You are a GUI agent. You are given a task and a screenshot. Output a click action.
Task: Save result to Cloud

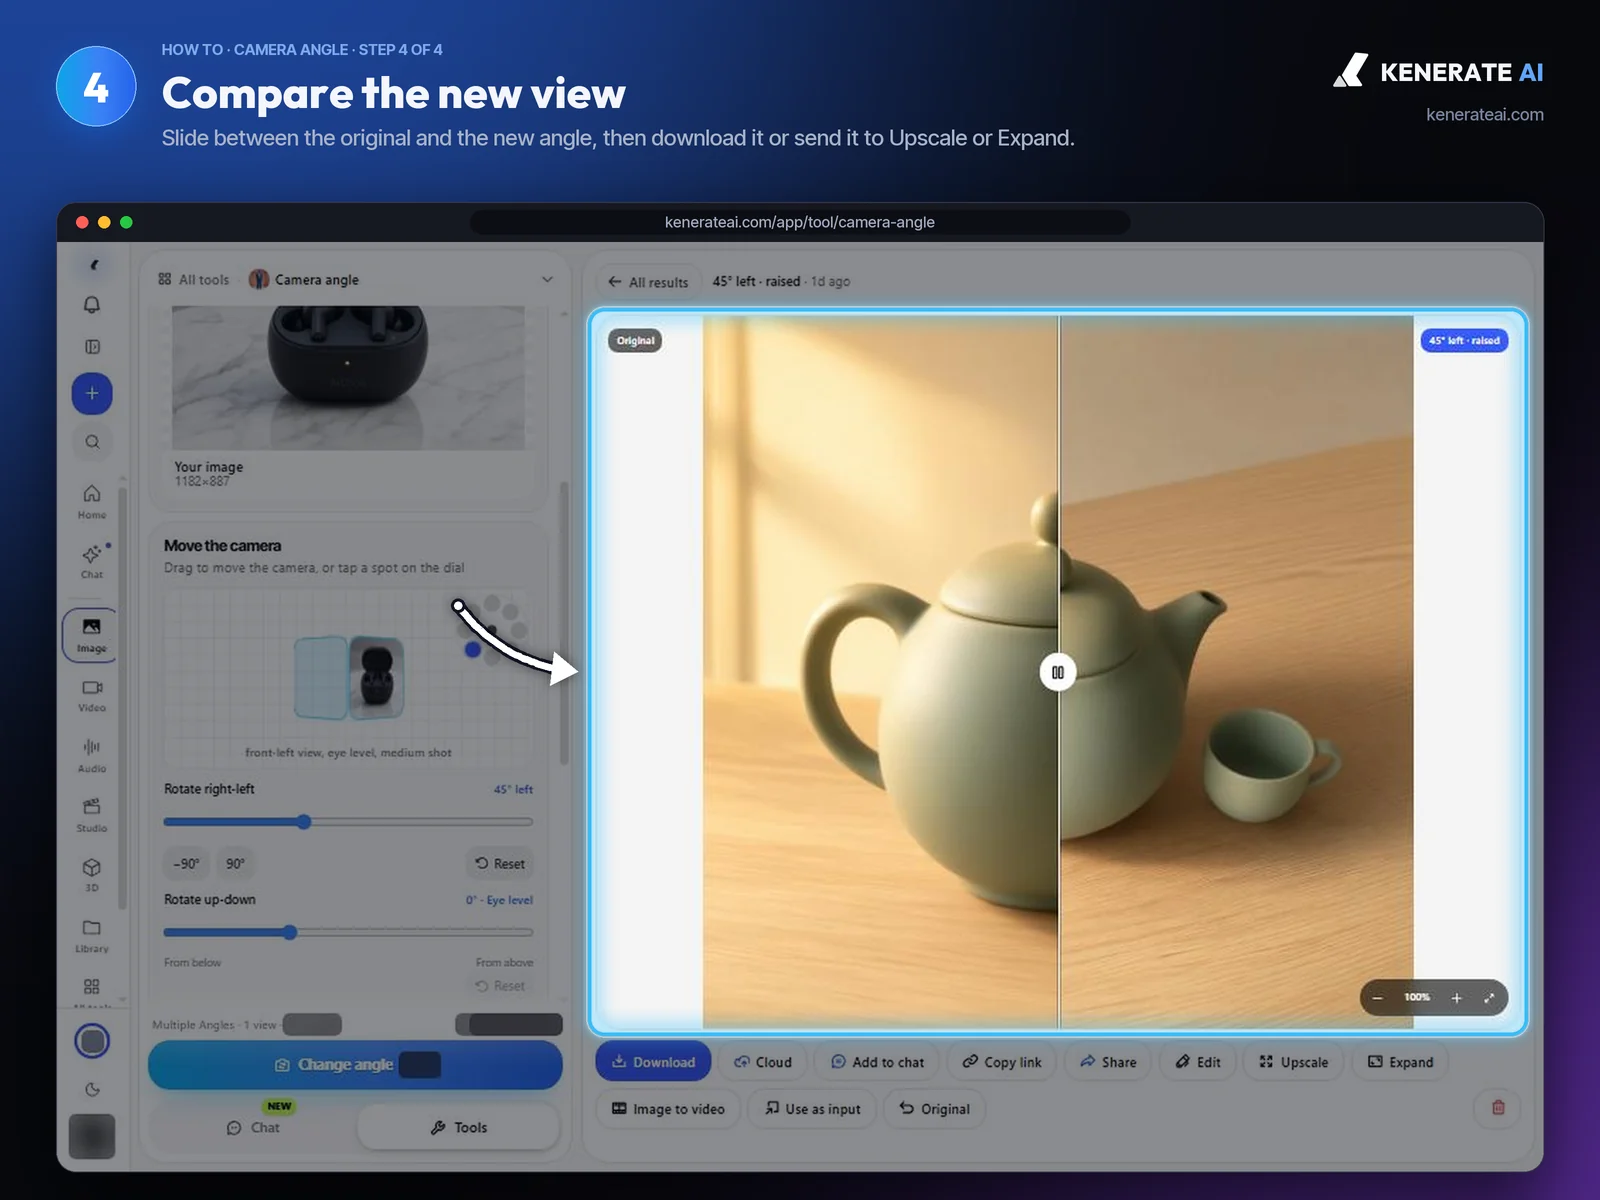pos(763,1062)
